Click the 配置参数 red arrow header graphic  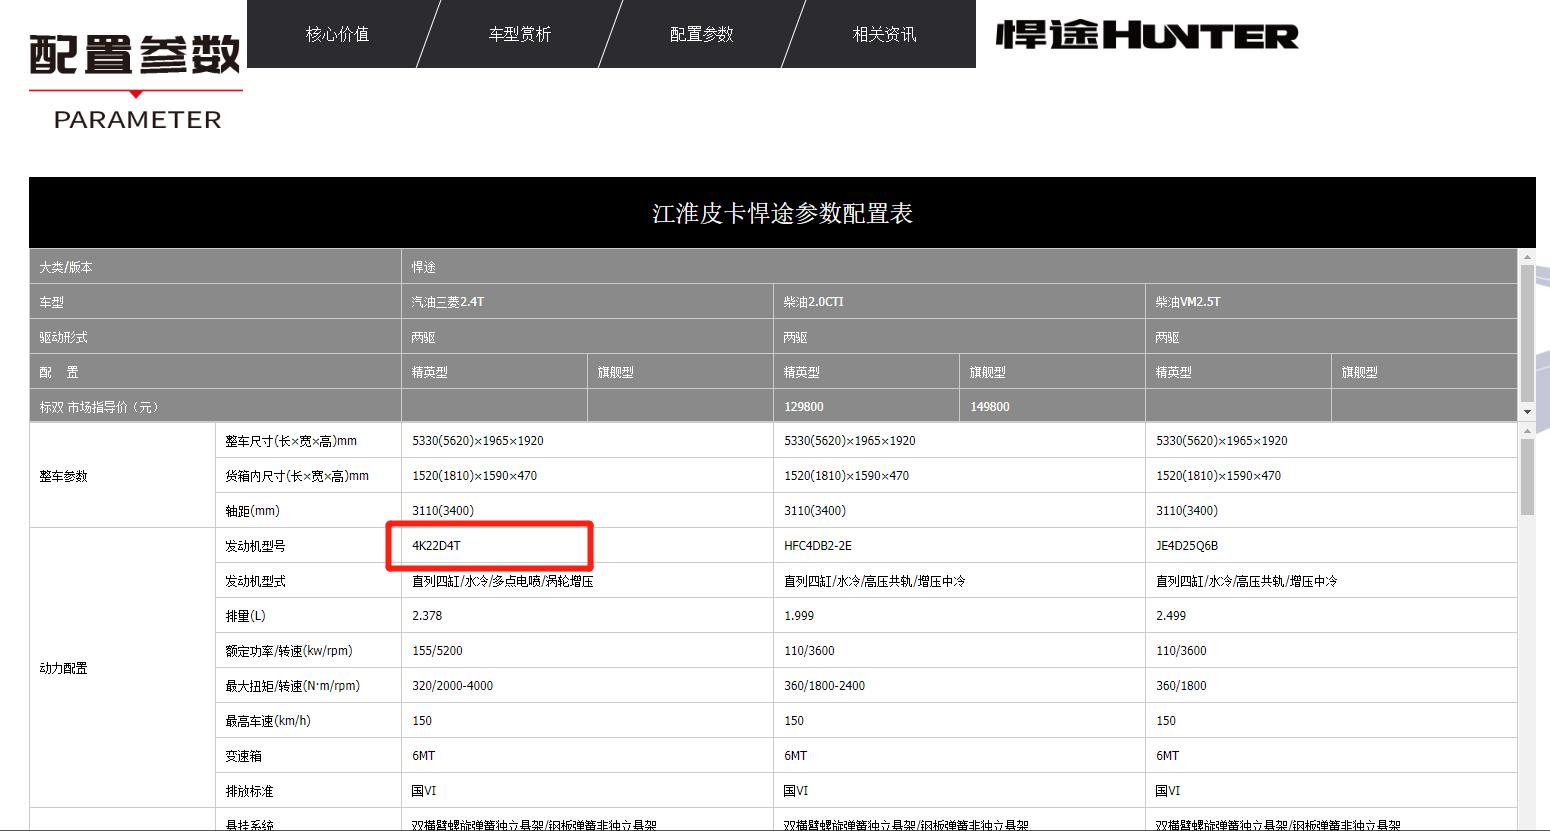133,55
